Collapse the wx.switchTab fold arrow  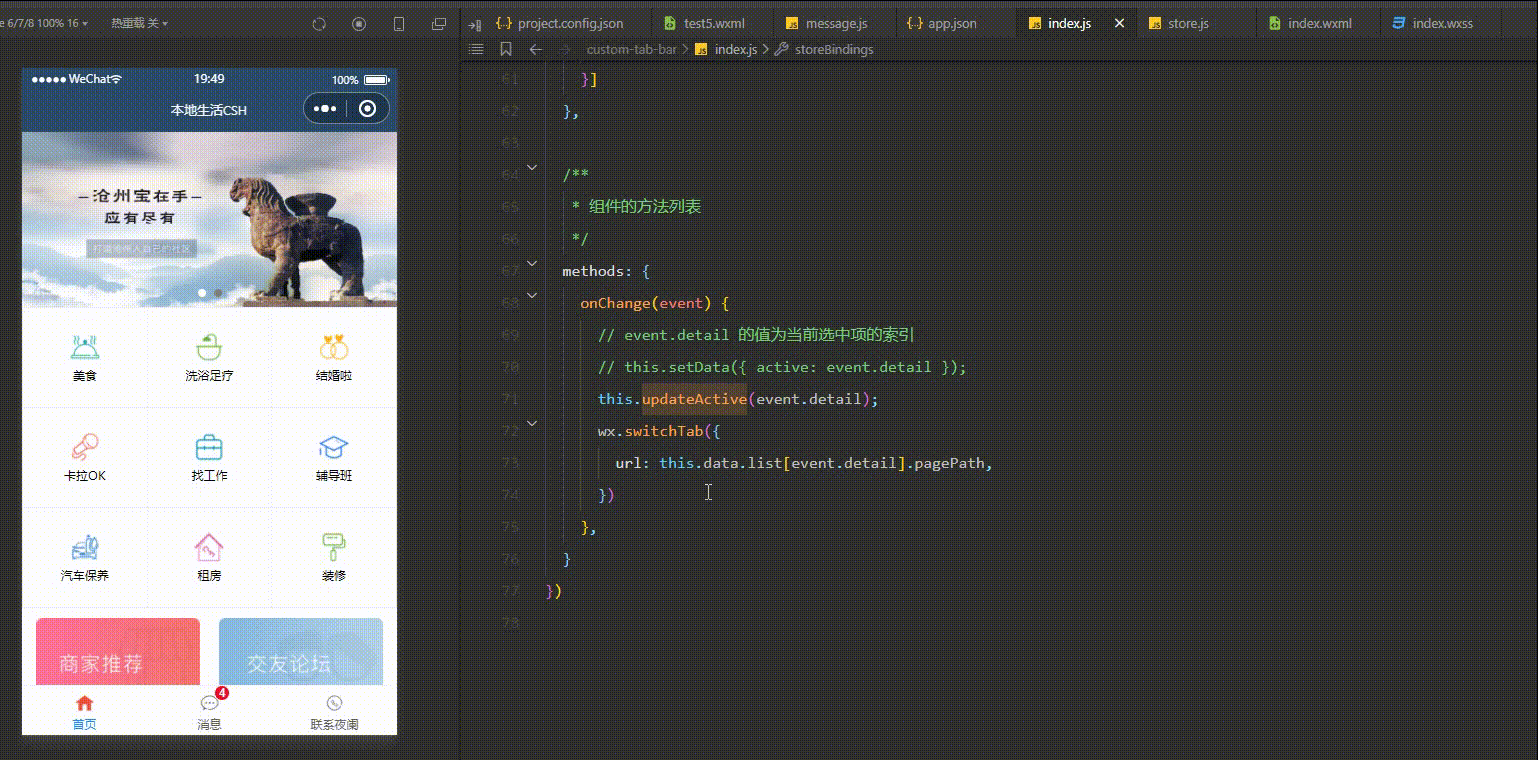pyautogui.click(x=532, y=423)
